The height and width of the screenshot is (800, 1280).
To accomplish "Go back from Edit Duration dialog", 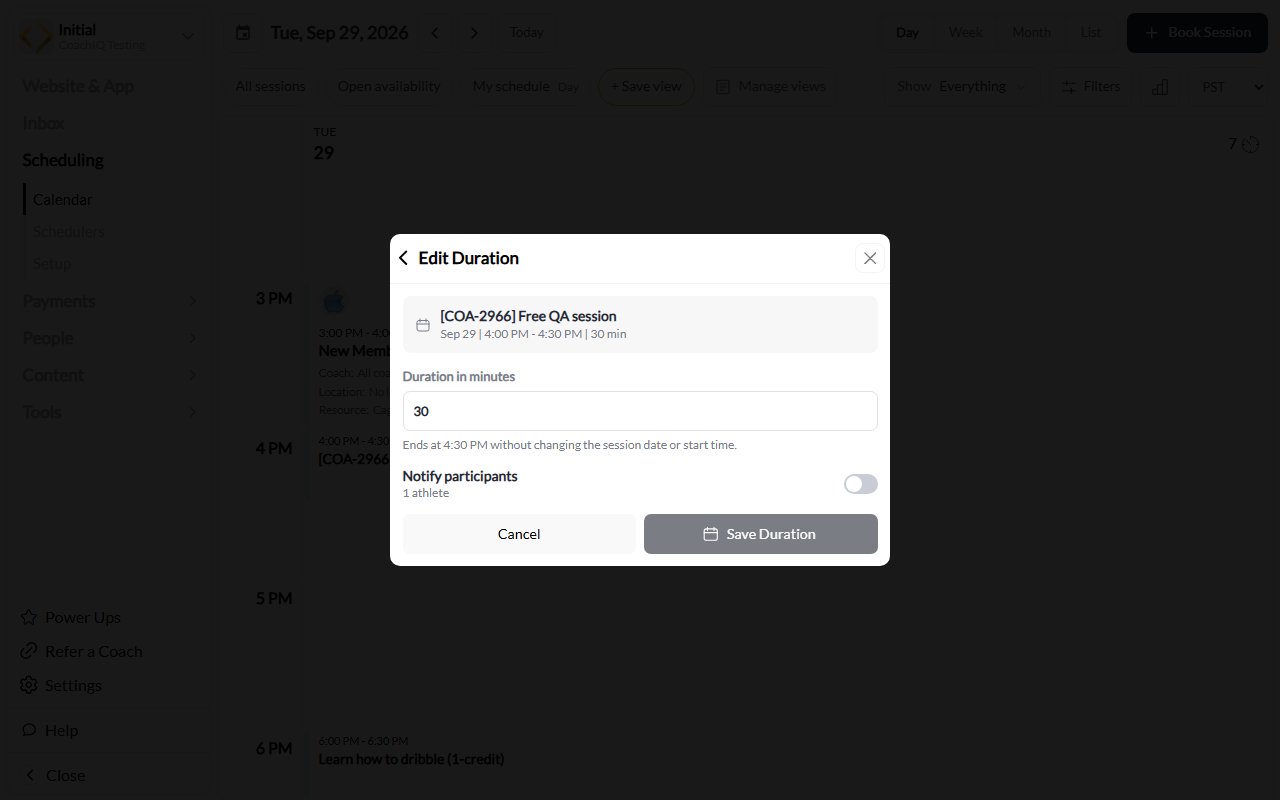I will coord(403,258).
